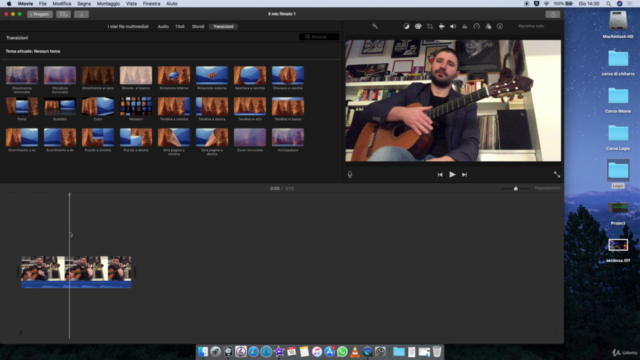Screen dimensions: 640x360
Task: Open the Segna menu
Action: 84,4
